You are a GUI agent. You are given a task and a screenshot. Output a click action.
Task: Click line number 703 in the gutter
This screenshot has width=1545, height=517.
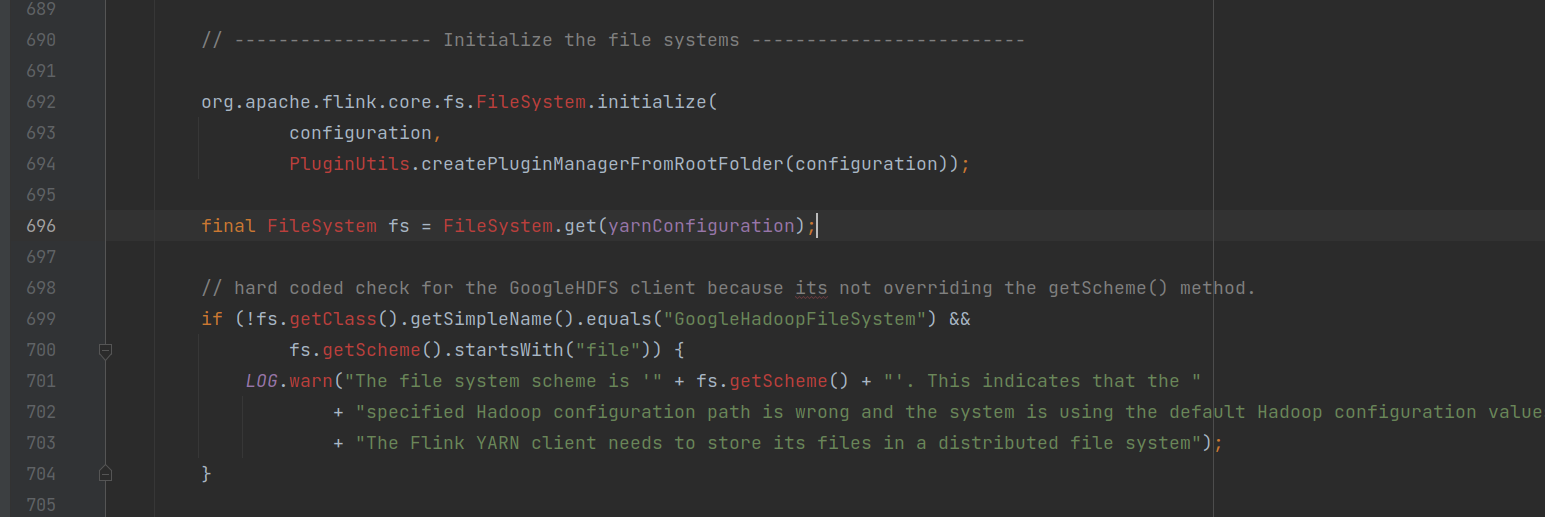click(41, 443)
